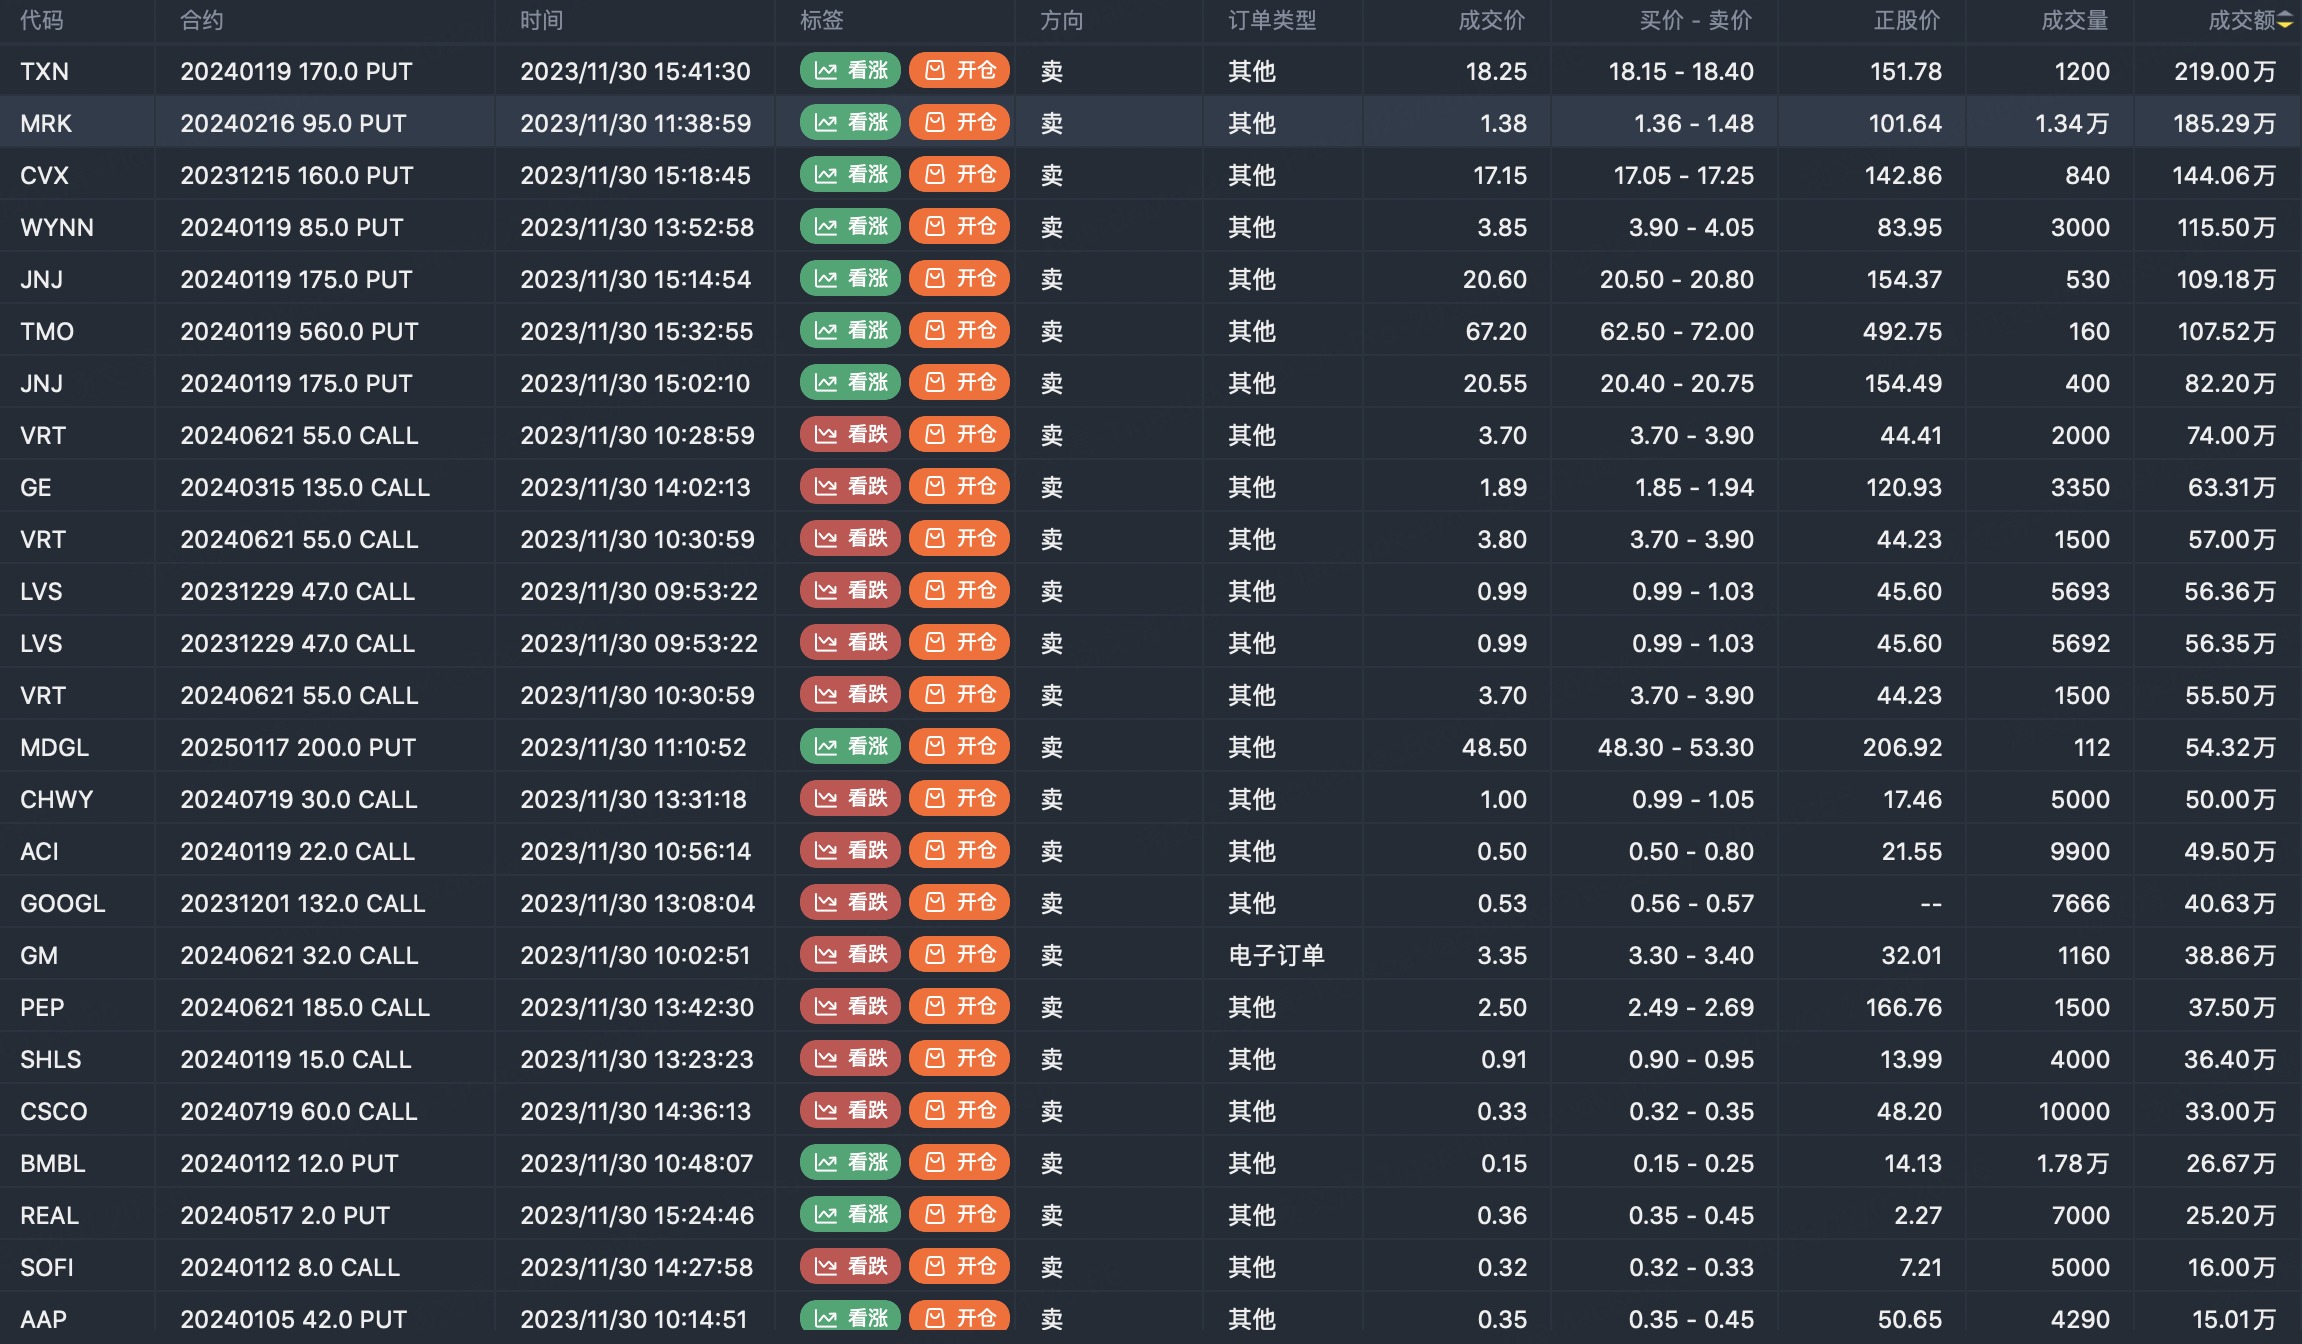2302x1344 pixels.
Task: Click the sort arrow on 成交额 column
Action: click(x=2285, y=21)
